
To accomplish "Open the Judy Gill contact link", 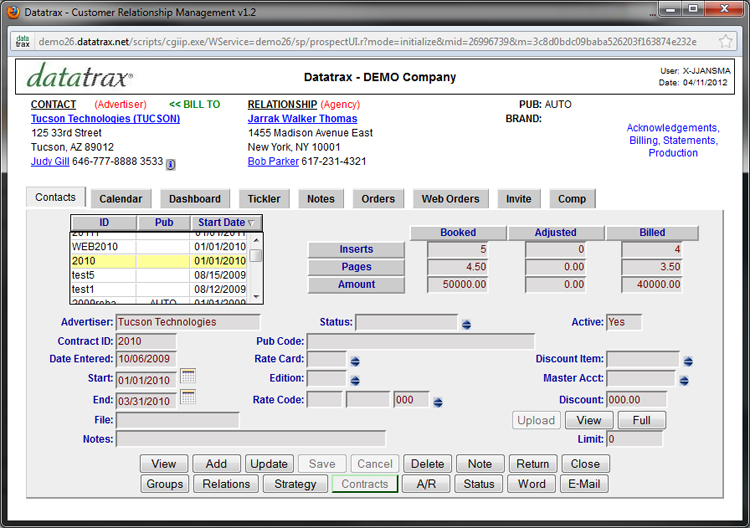I will (x=50, y=161).
